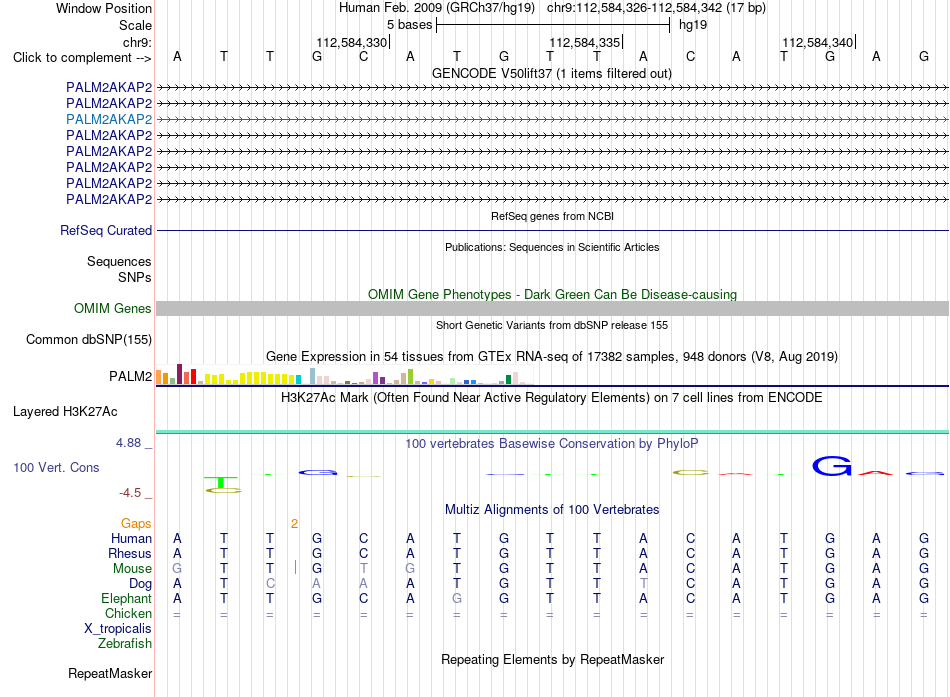Click the Layered H3K27Ac label
Viewport: 950px width, 697px height.
tap(65, 412)
